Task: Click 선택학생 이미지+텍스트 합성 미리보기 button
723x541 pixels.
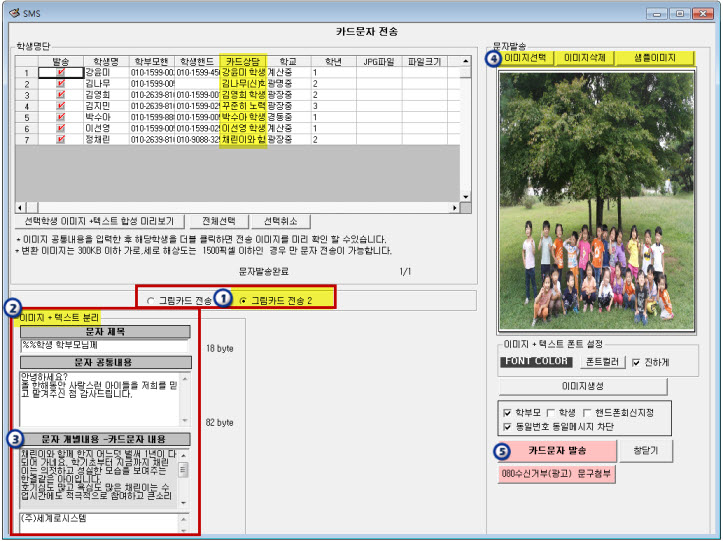Action: point(99,221)
